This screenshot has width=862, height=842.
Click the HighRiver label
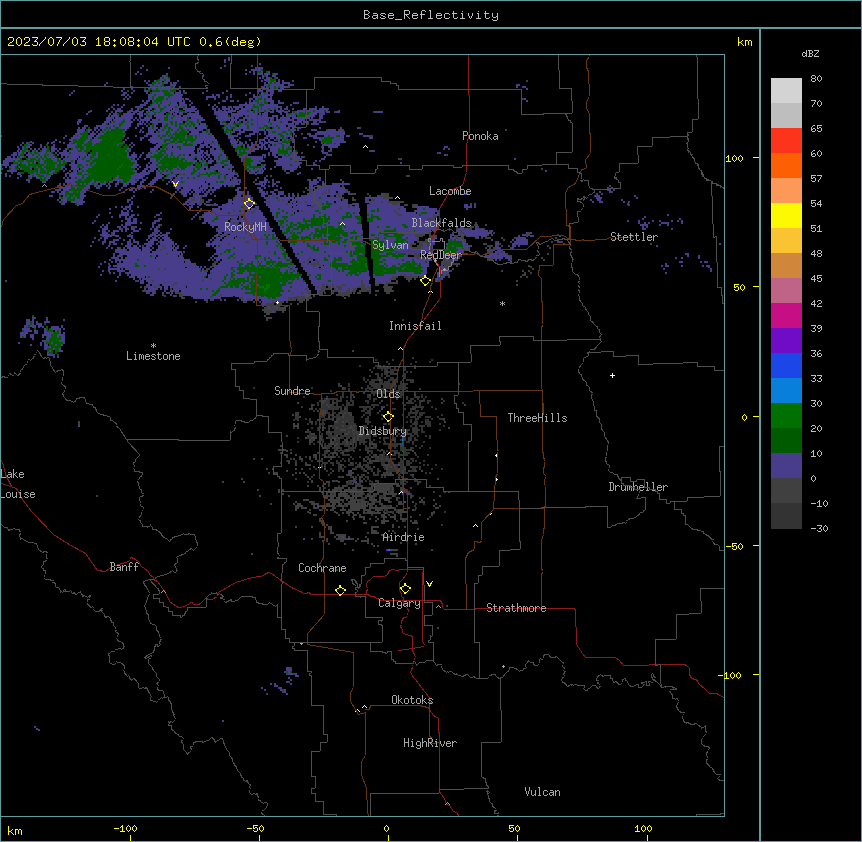430,743
